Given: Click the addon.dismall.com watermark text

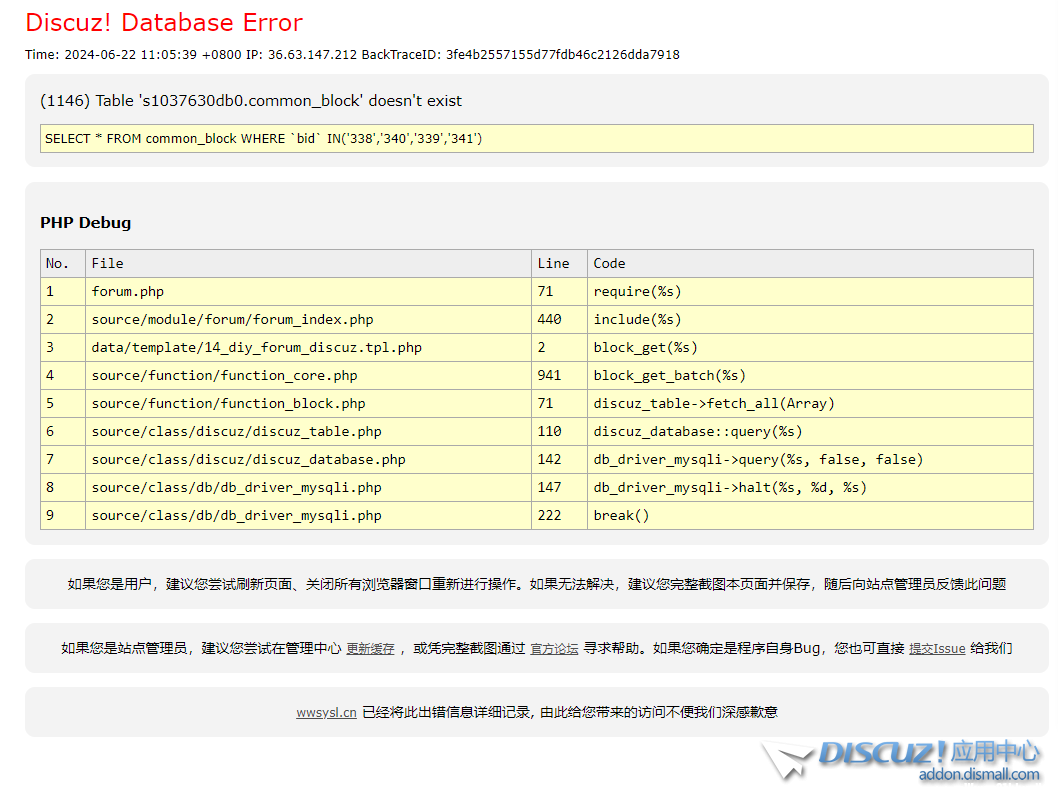Looking at the screenshot, I should tap(979, 774).
